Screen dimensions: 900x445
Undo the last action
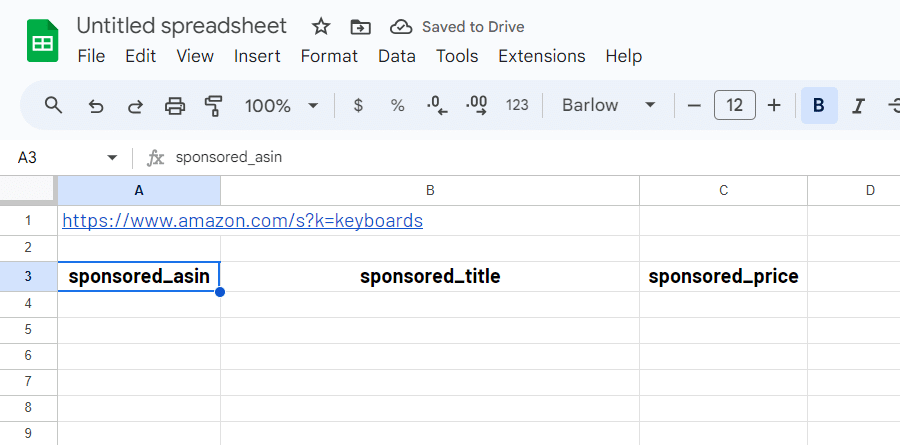click(x=96, y=105)
